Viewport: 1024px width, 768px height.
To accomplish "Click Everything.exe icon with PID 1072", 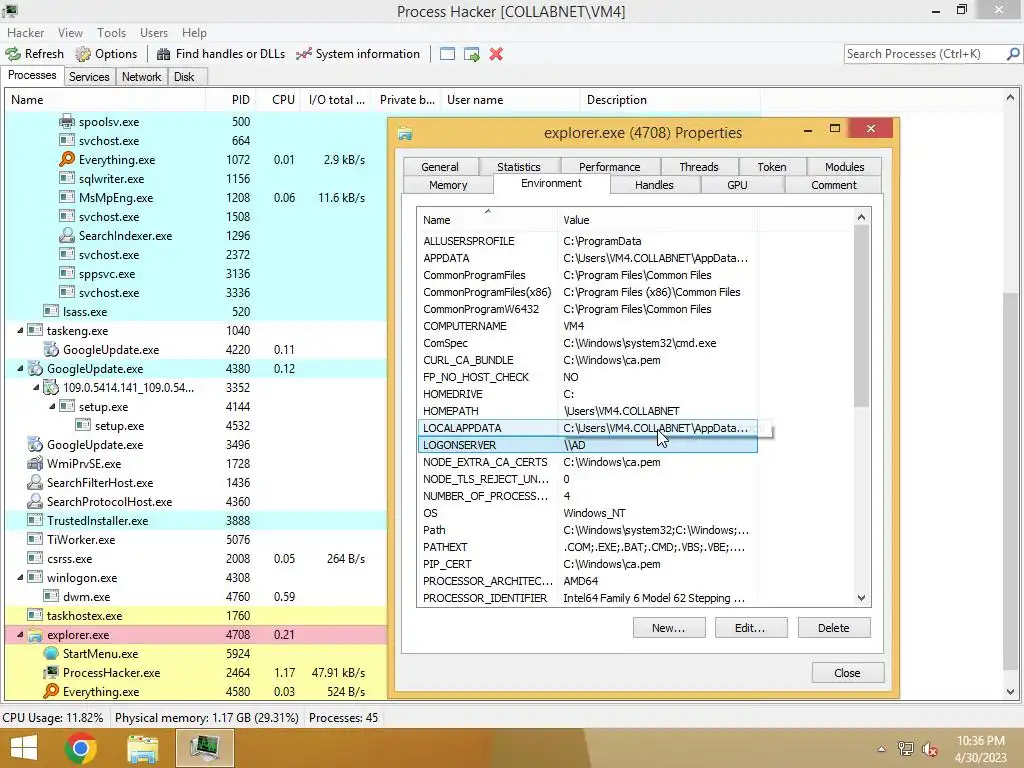I will coord(67,159).
